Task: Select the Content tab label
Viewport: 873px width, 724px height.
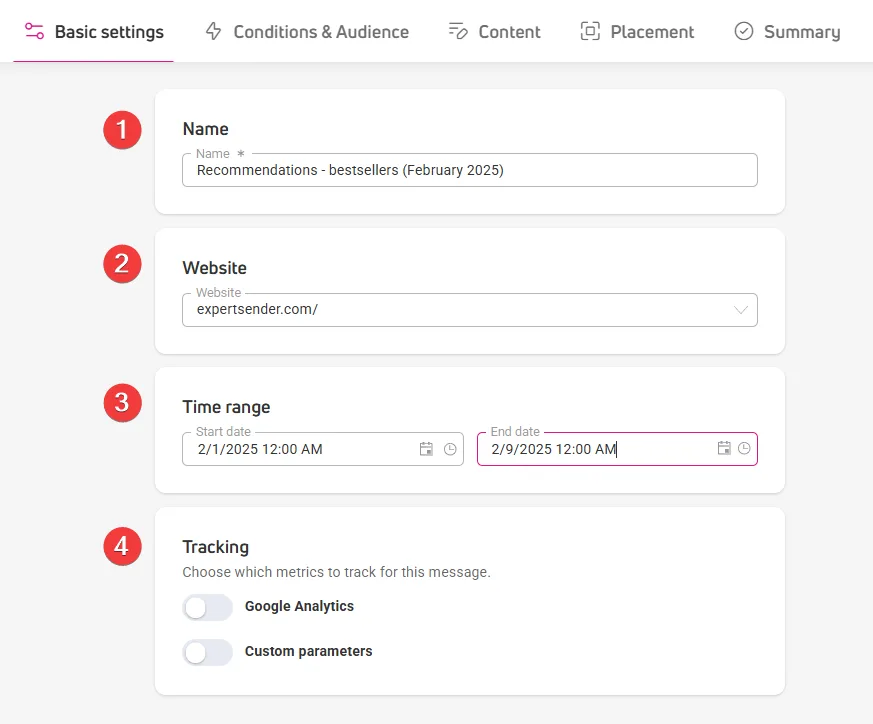Action: pyautogui.click(x=509, y=32)
